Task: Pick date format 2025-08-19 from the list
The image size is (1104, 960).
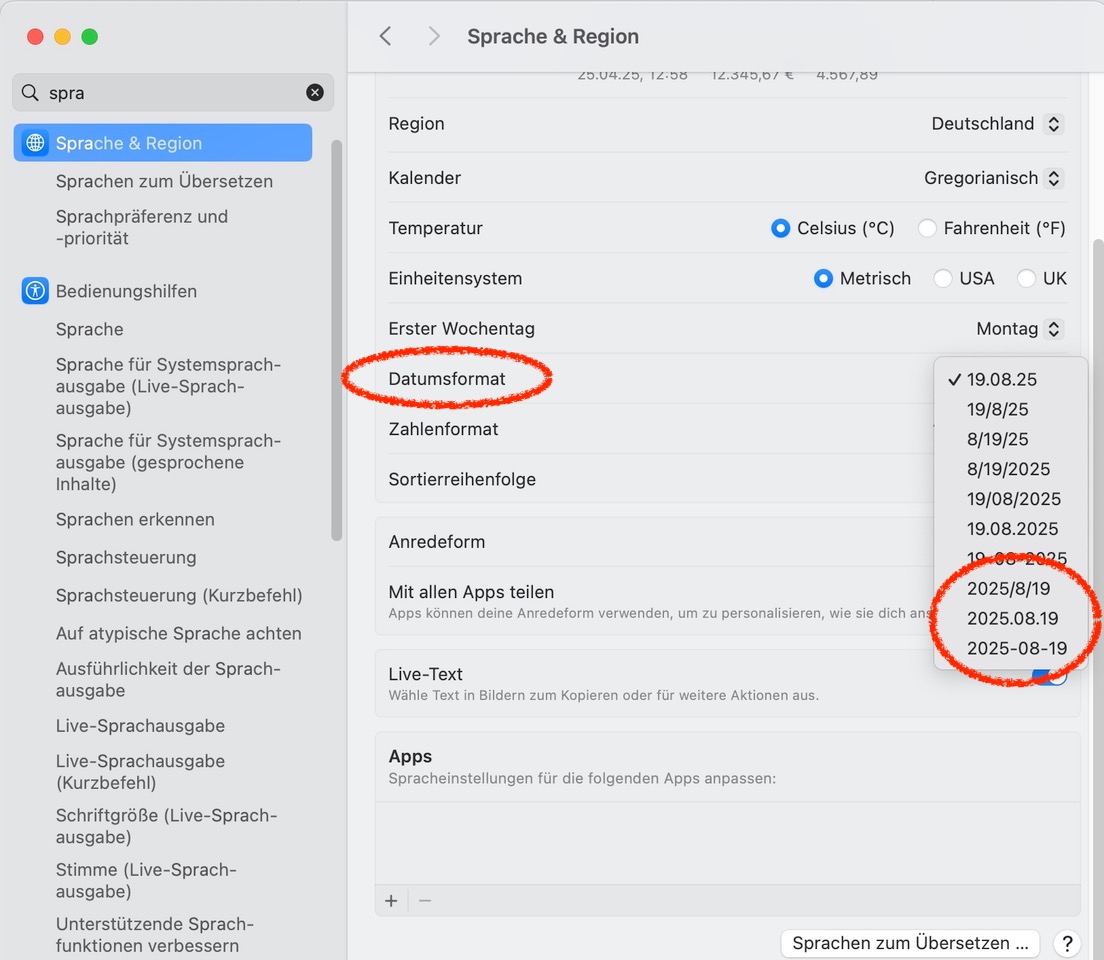Action: tap(1016, 648)
